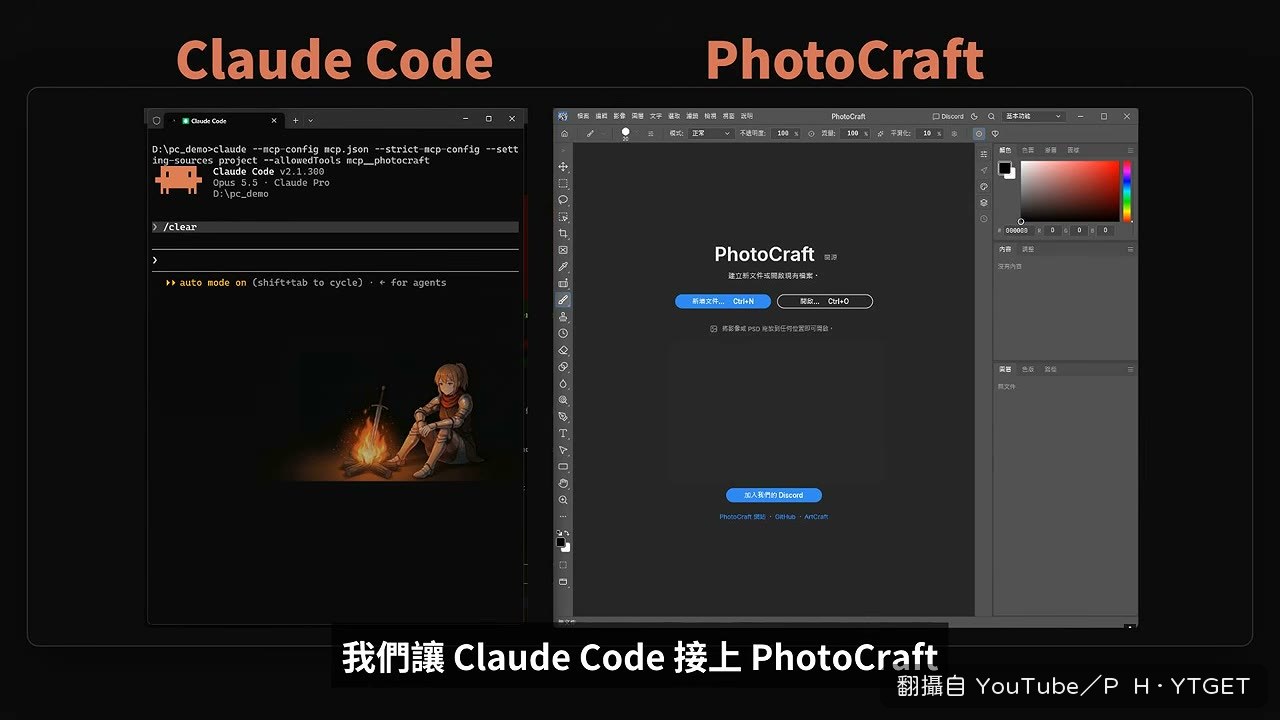
Task: Click the foreground color swatch in Color panel
Action: click(x=1004, y=168)
